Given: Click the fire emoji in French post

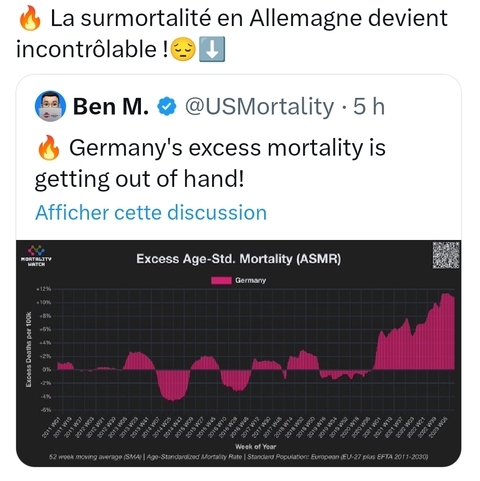Looking at the screenshot, I should (x=30, y=19).
